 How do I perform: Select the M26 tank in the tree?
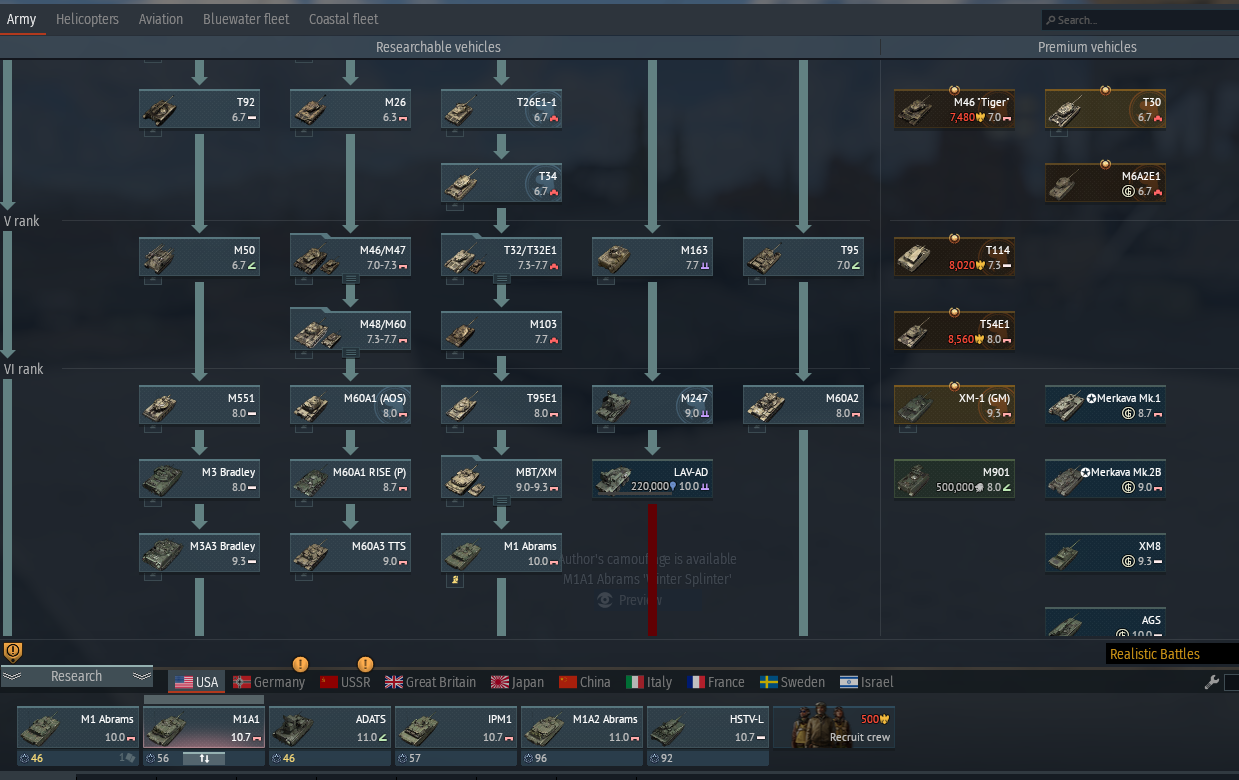(x=350, y=109)
